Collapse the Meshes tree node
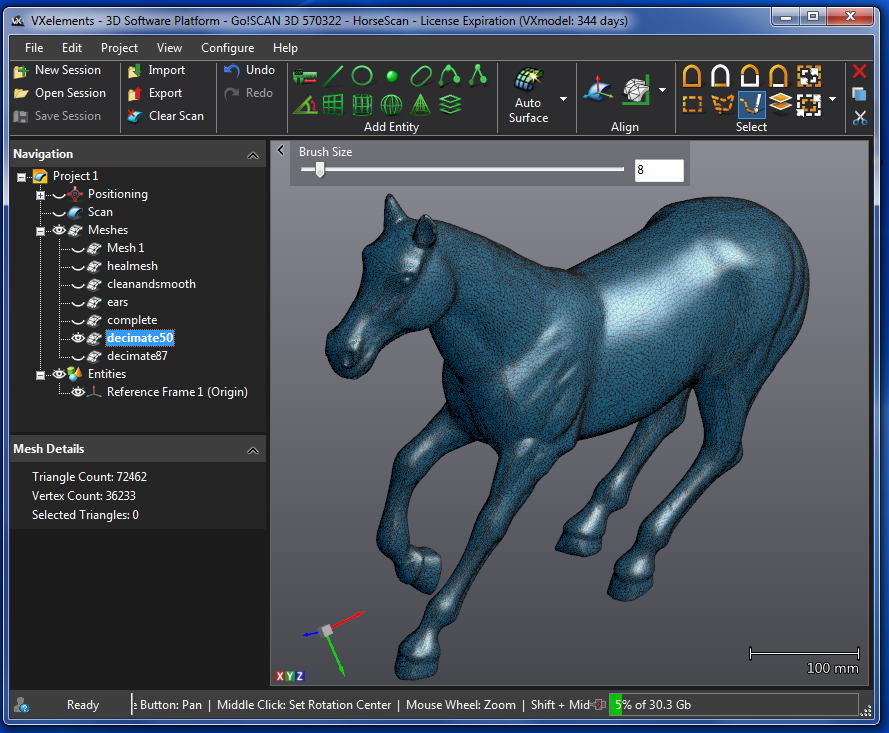Viewport: 889px width, 733px height. (40, 231)
